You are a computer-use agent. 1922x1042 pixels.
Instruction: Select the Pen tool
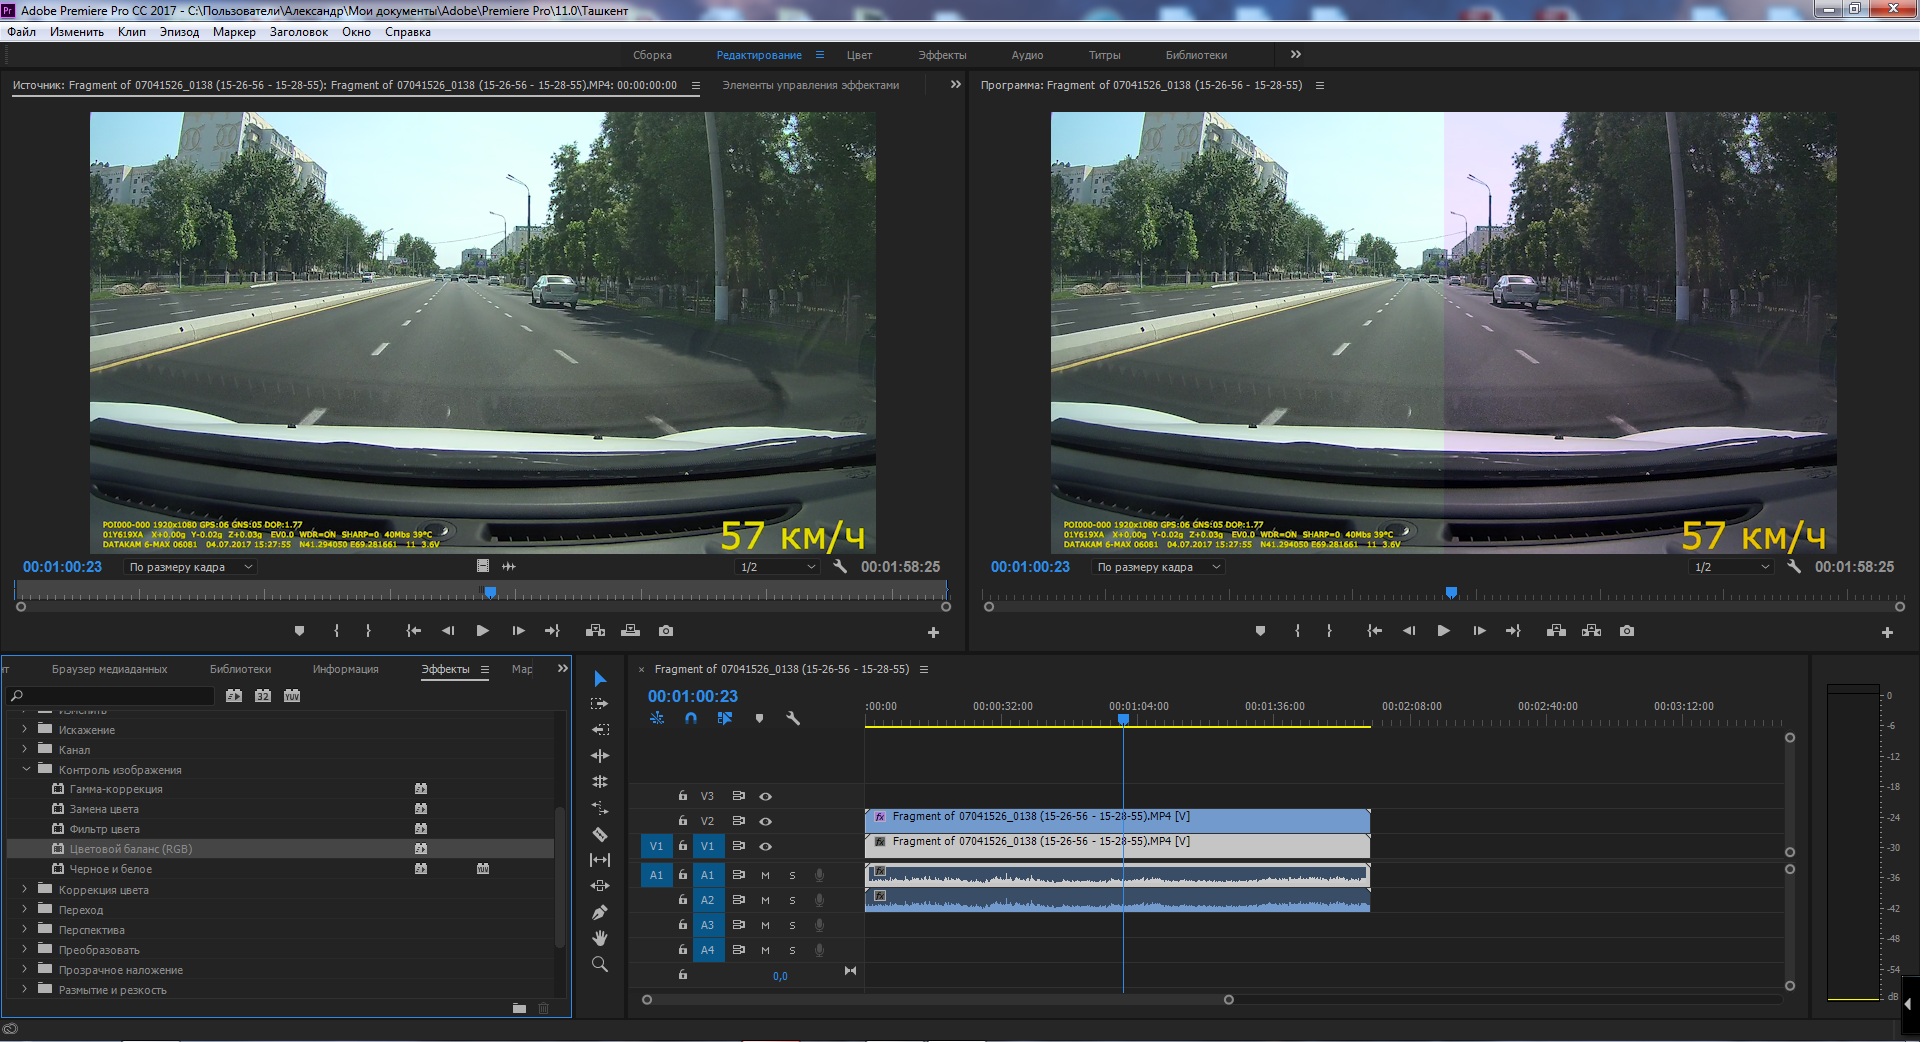[600, 912]
